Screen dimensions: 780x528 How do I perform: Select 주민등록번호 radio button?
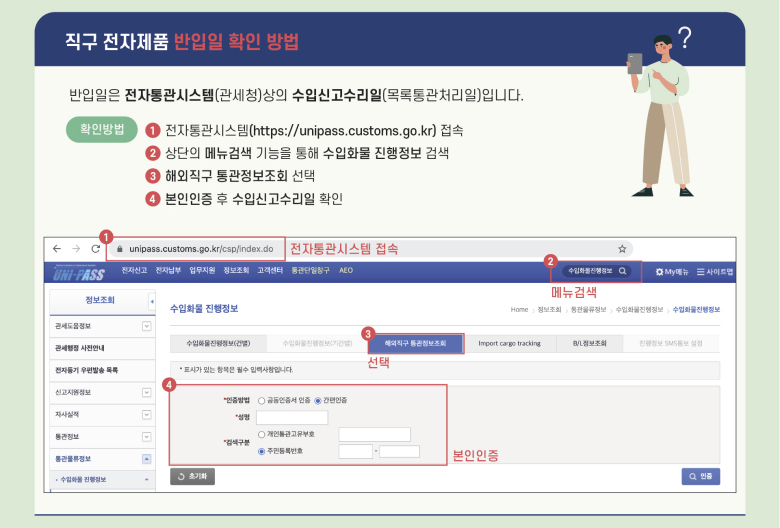261,451
